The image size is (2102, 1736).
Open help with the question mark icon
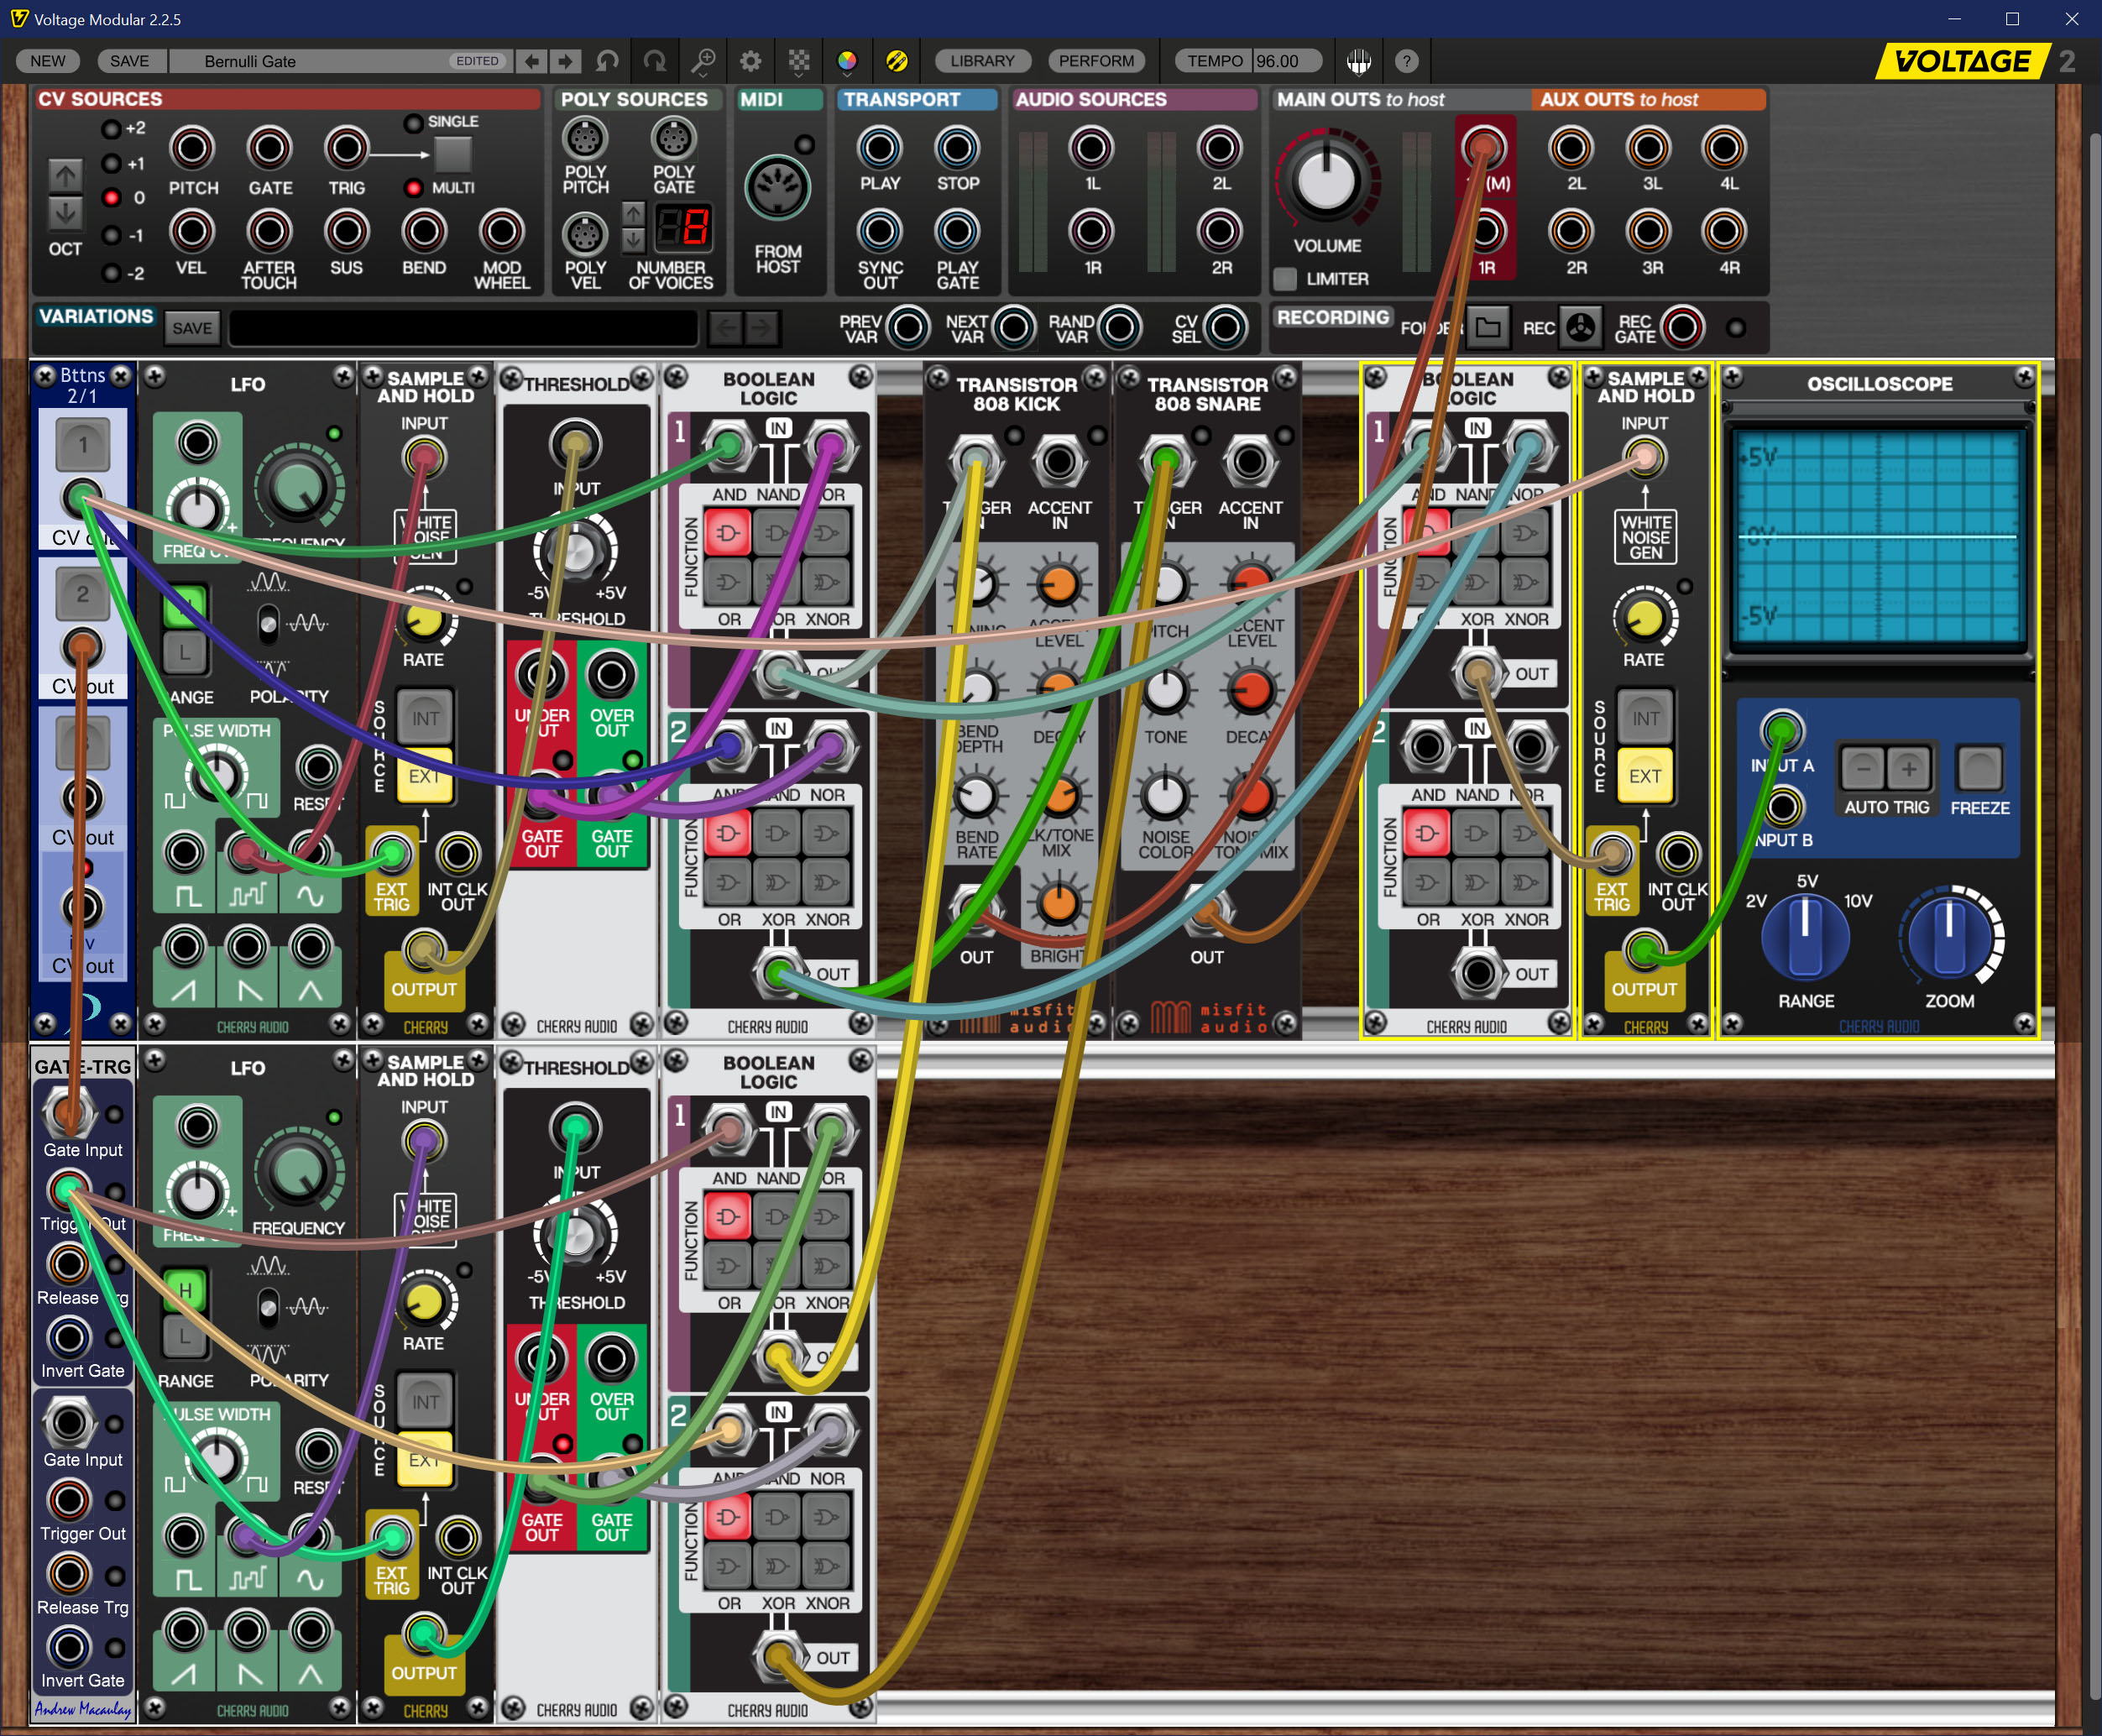[1406, 61]
